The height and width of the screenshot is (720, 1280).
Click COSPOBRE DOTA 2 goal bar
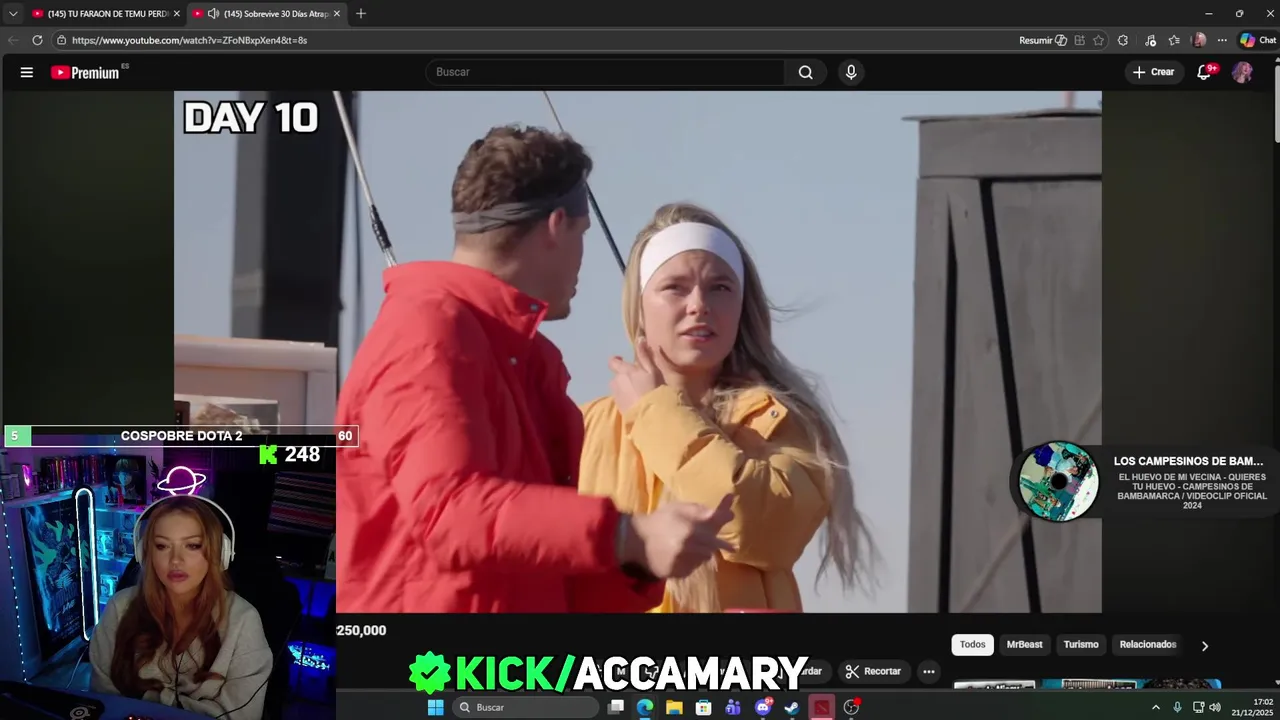[181, 436]
